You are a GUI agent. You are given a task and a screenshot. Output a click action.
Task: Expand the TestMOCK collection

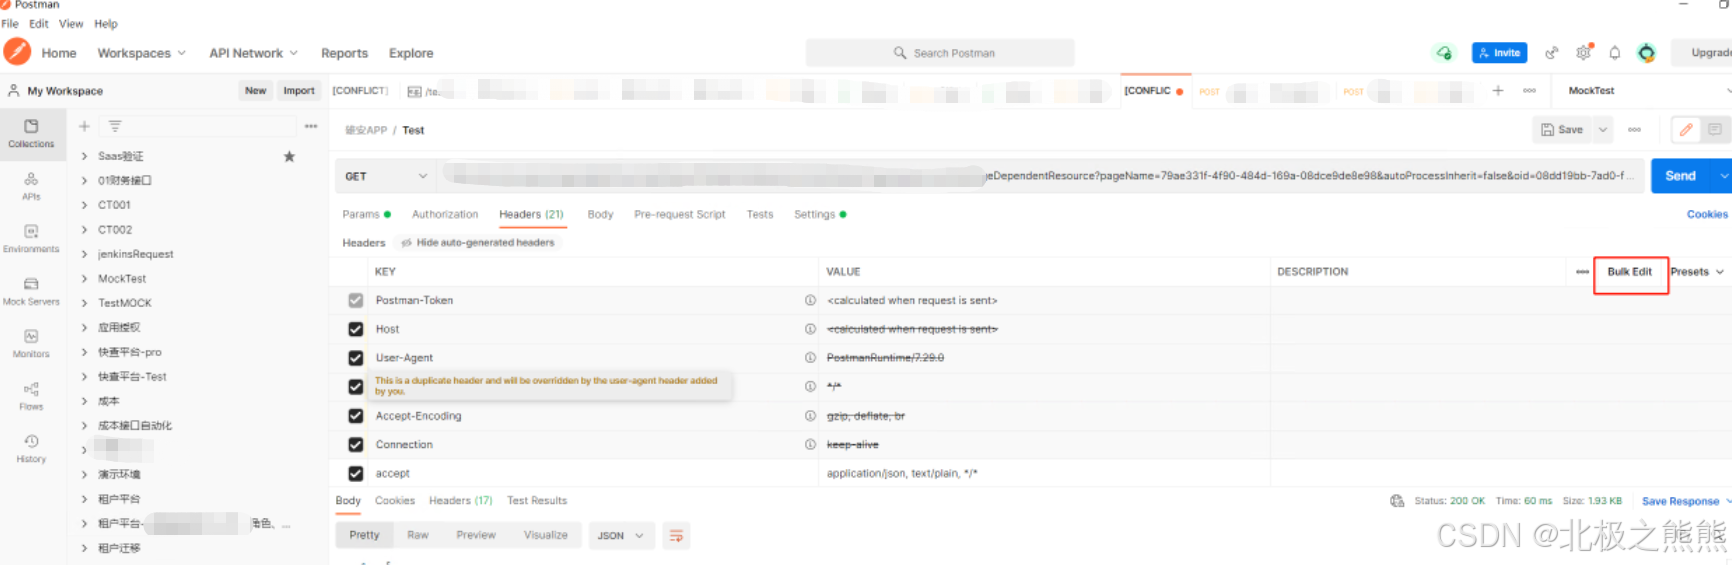(x=84, y=303)
